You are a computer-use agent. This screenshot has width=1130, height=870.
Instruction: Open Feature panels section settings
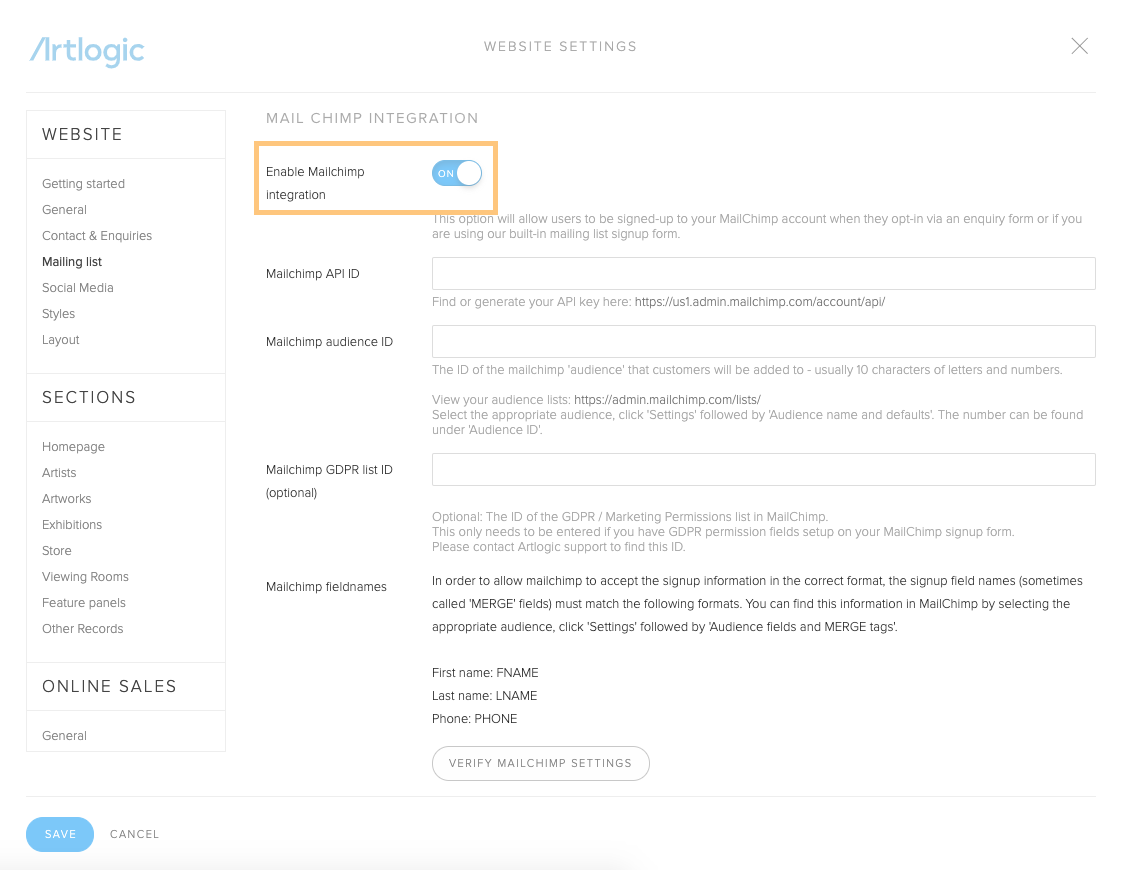coord(84,603)
